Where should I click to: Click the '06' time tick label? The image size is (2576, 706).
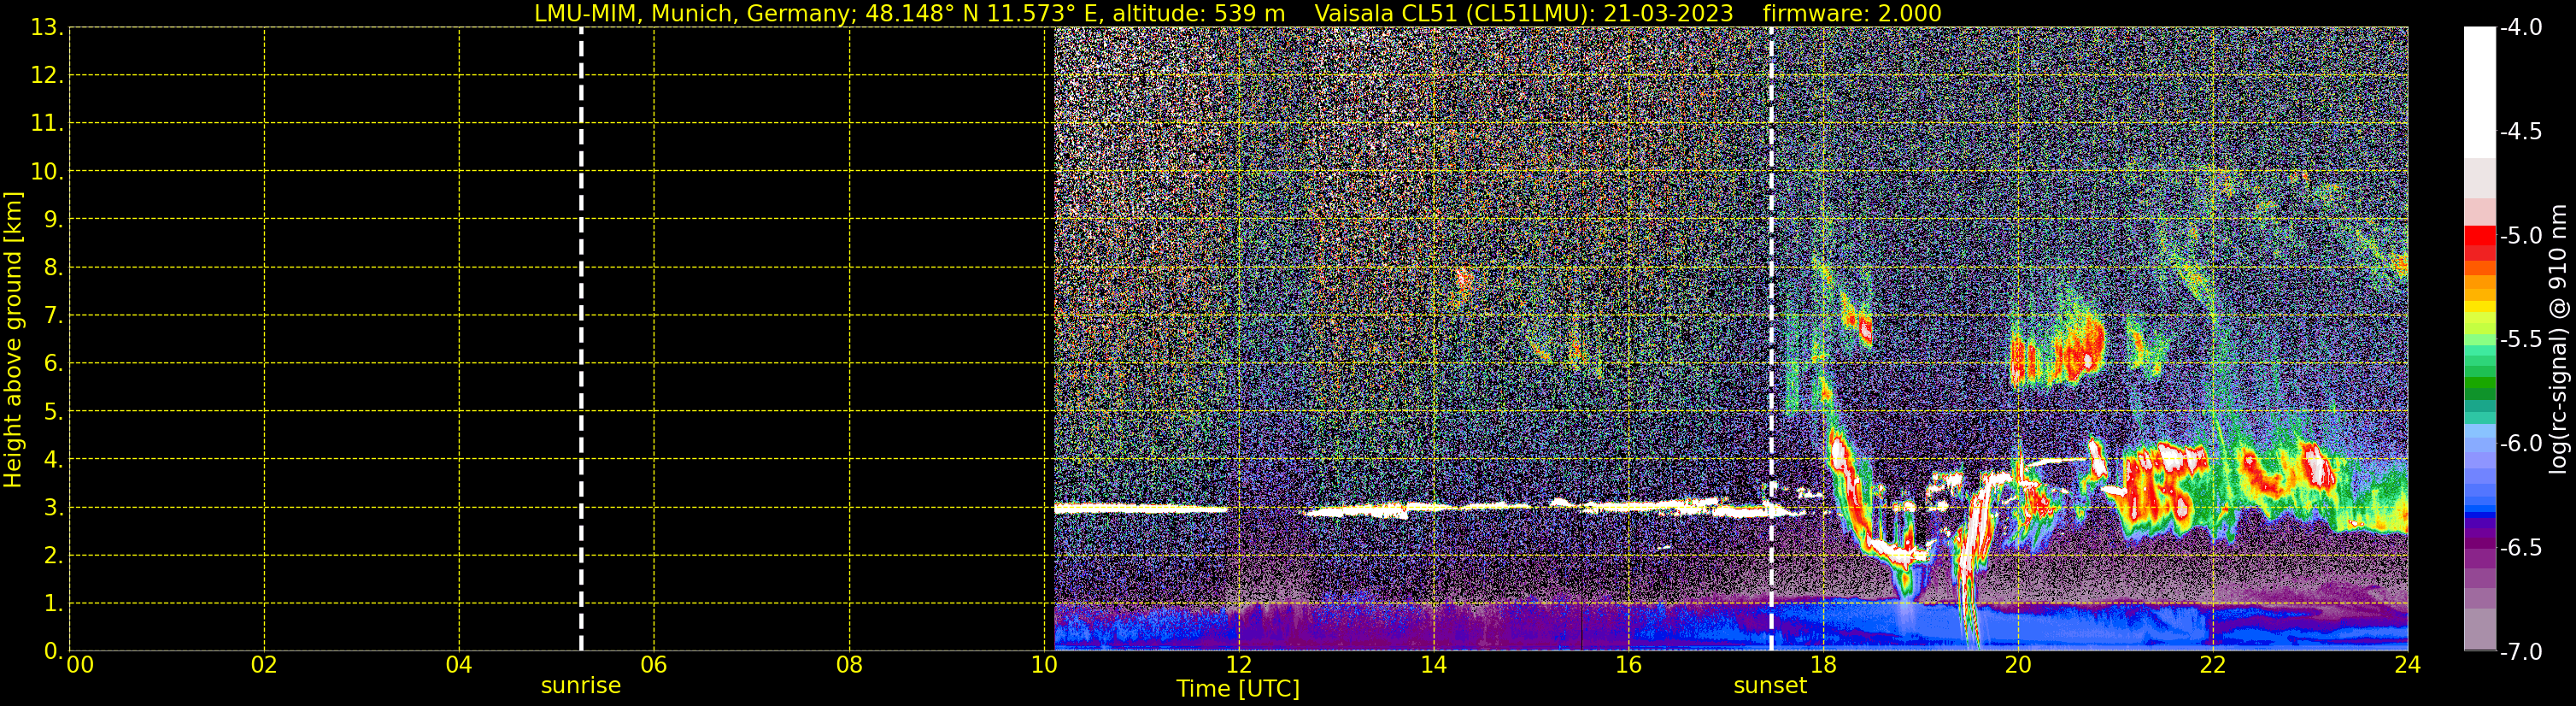654,665
